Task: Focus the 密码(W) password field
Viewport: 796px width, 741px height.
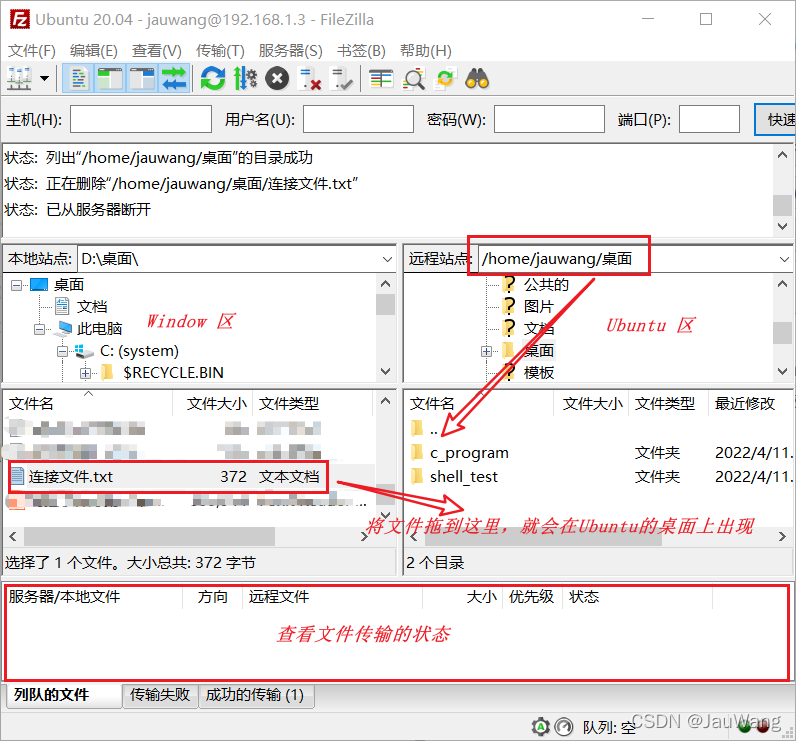Action: (x=549, y=119)
